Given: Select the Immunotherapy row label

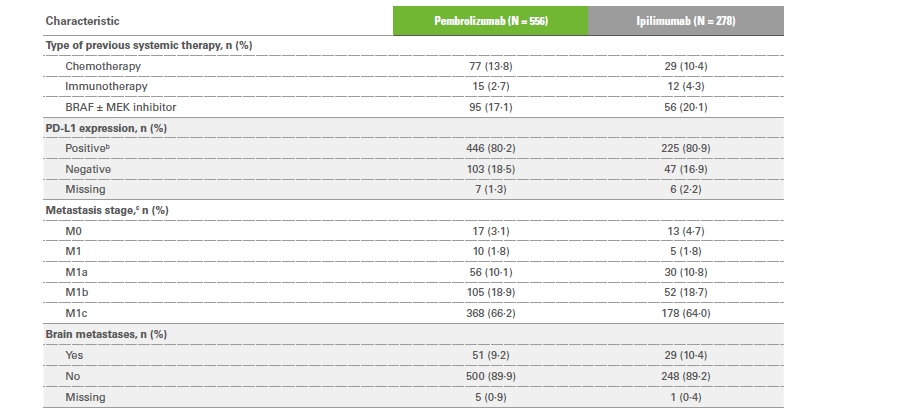Looking at the screenshot, I should point(107,86).
